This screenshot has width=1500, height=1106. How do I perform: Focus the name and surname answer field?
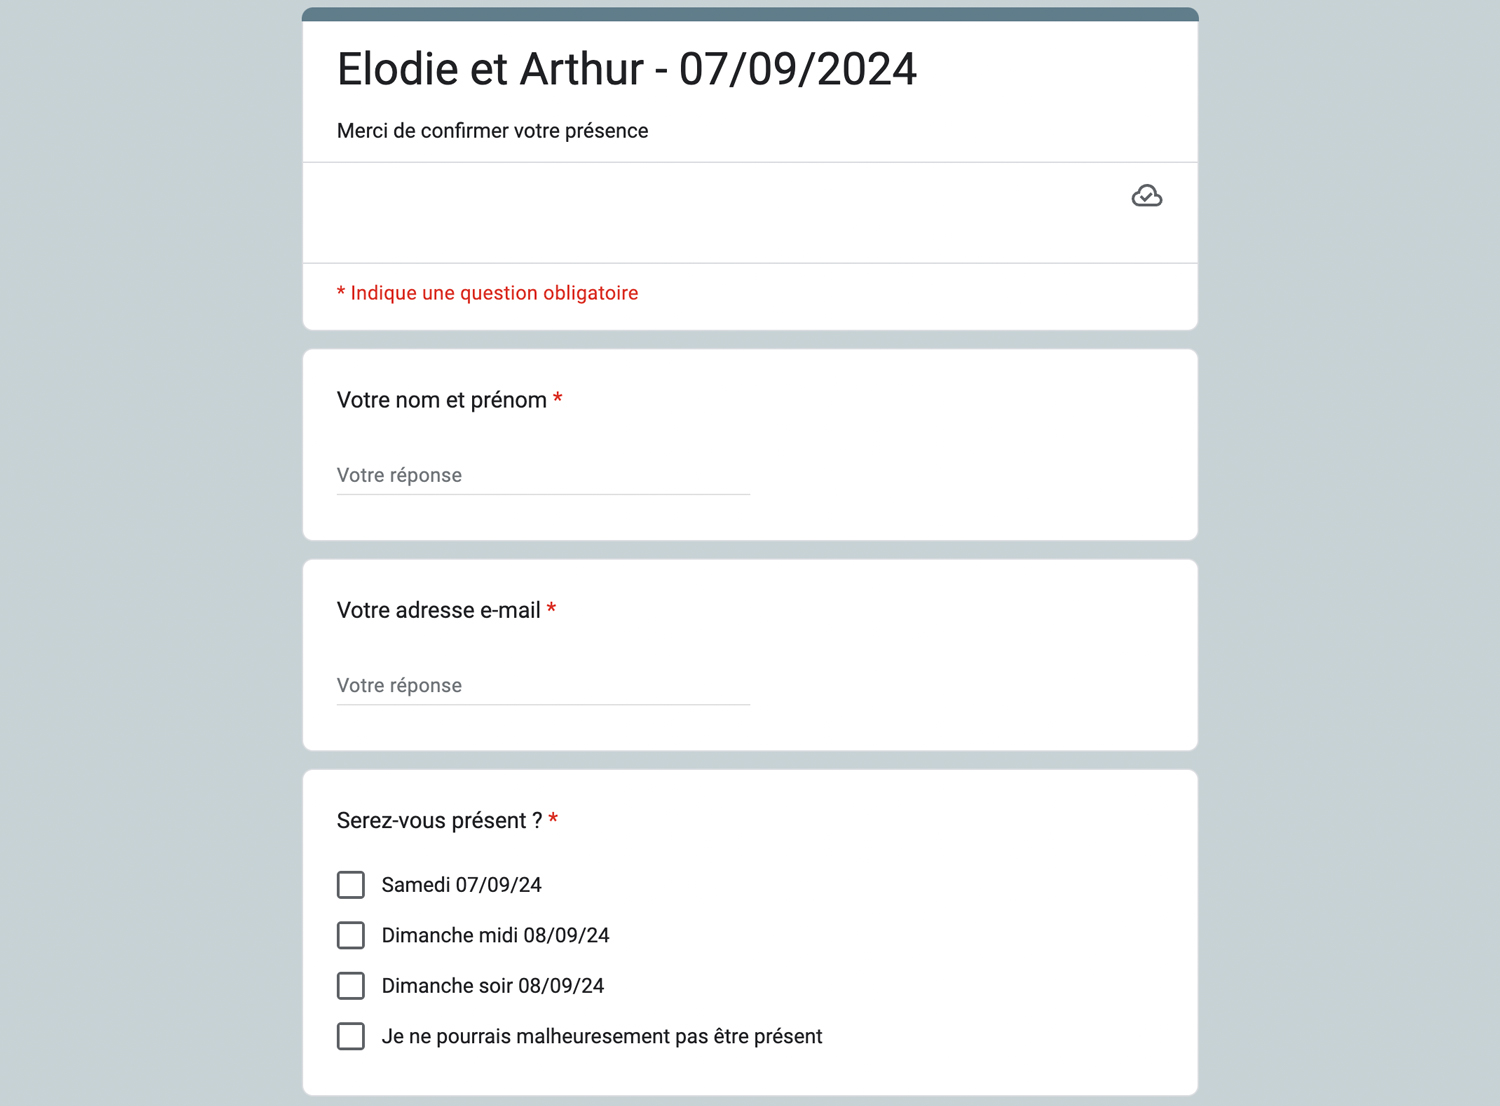(543, 475)
